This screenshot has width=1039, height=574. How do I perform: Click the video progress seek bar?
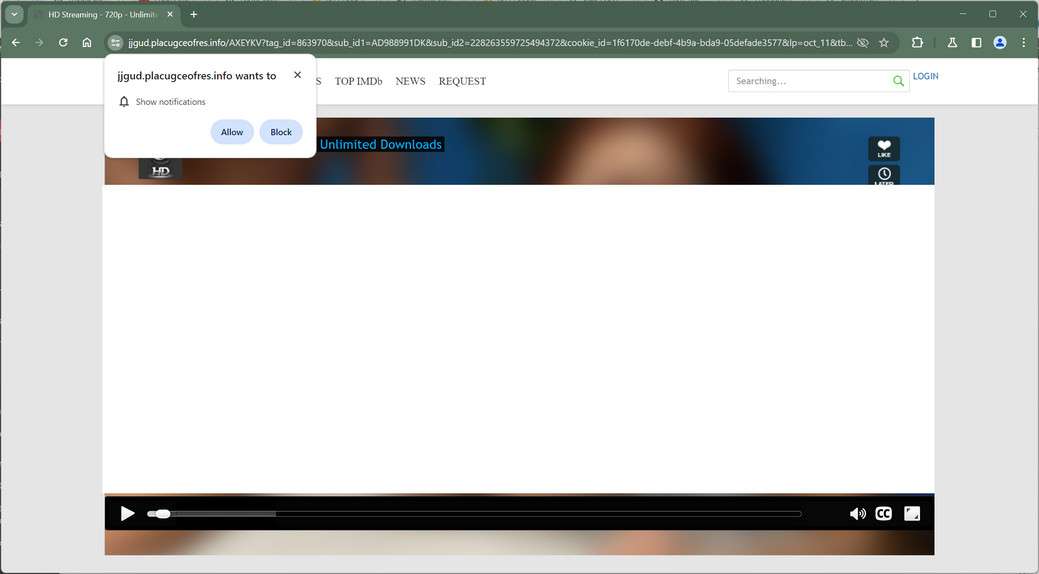[x=474, y=514]
